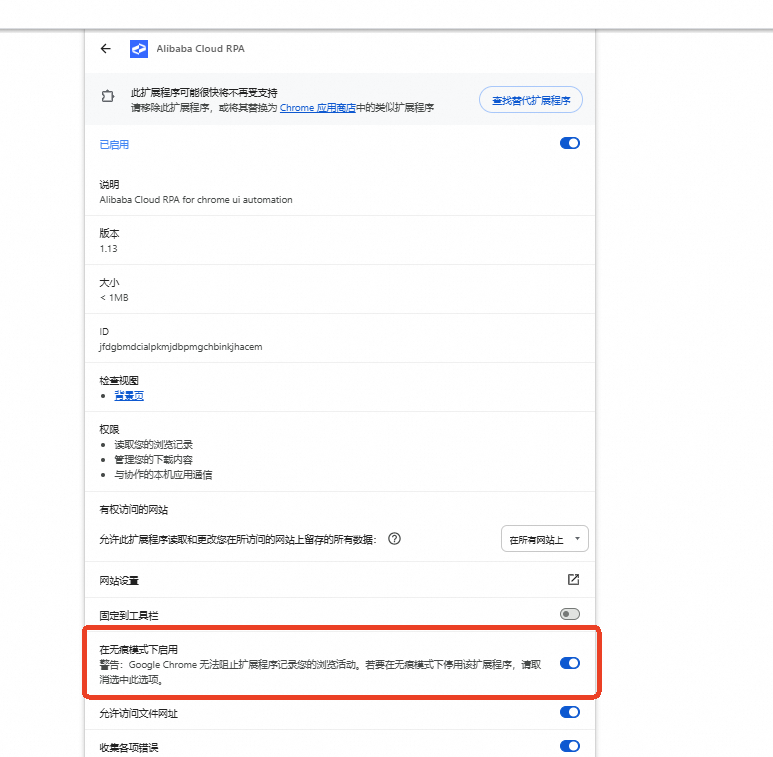Click 查找替代扩展程序 button
773x757 pixels.
(x=531, y=100)
